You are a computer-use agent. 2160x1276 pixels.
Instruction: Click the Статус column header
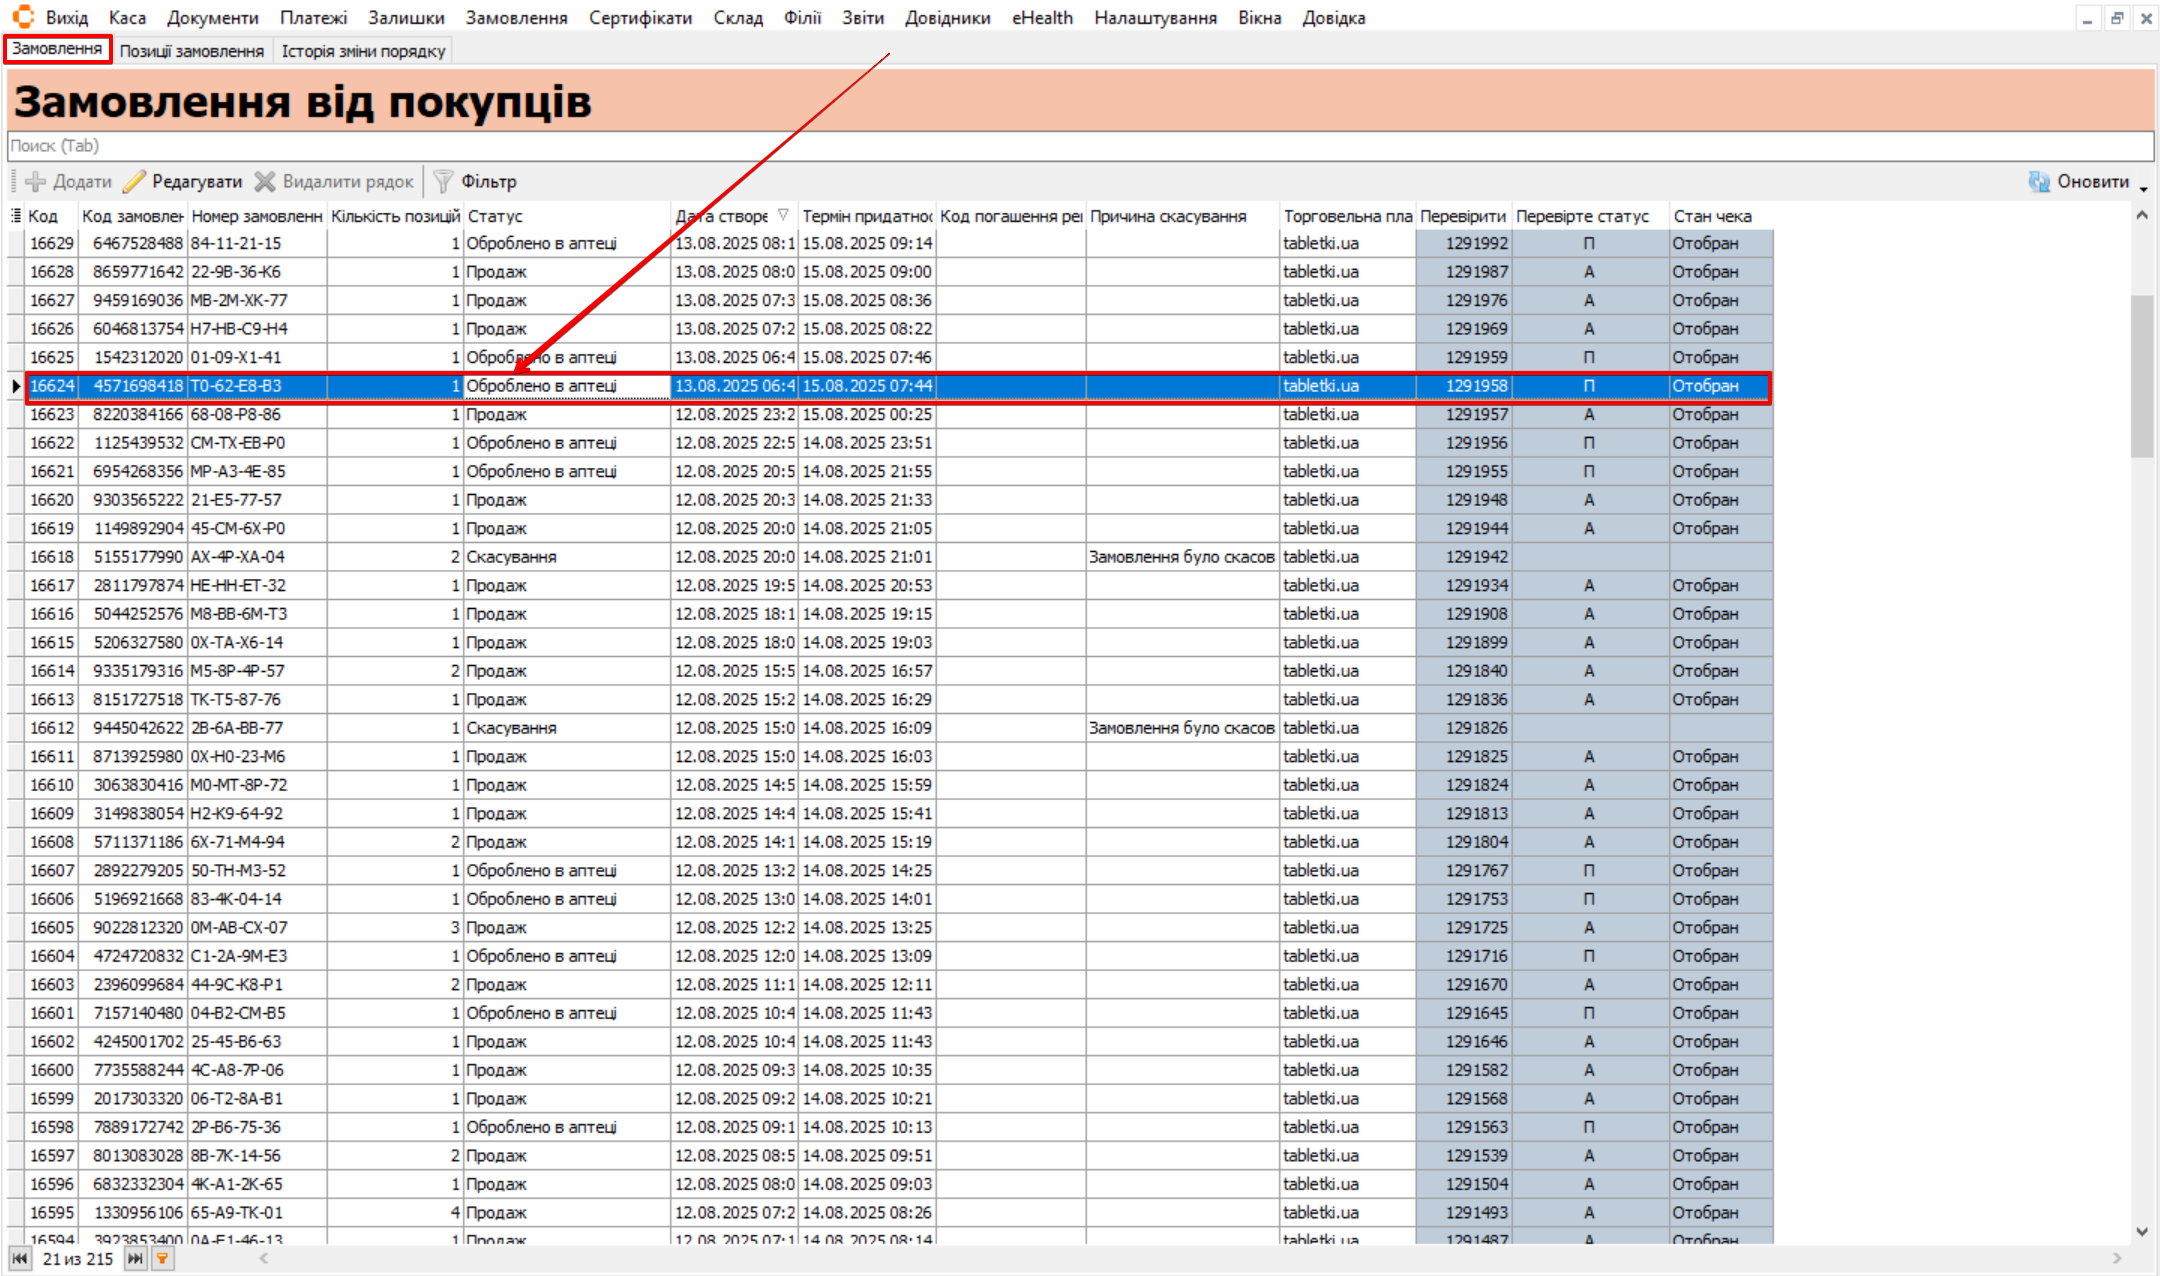[495, 216]
